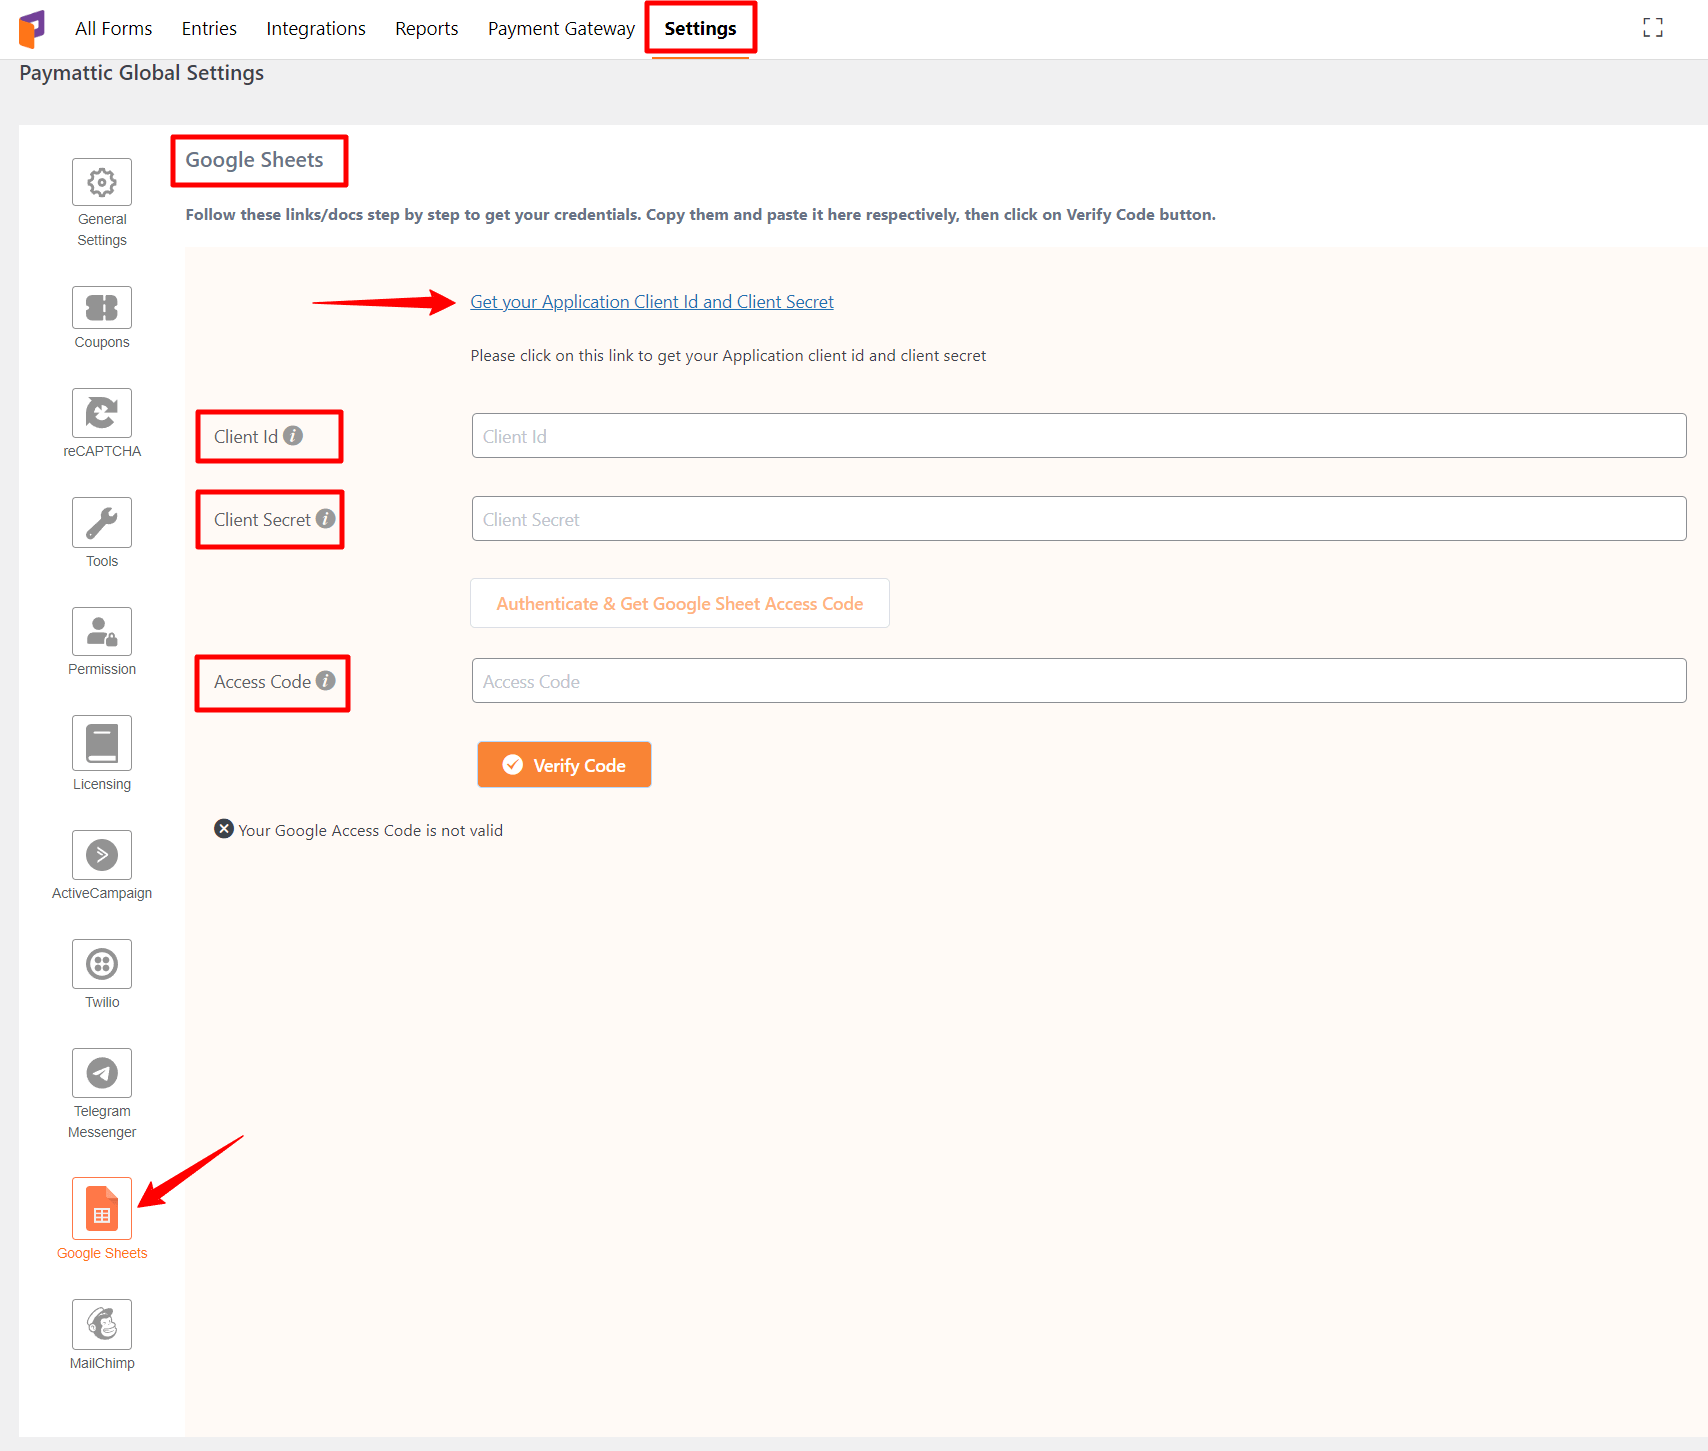Click 'Your Google Access Code is not valid' message
This screenshot has height=1451, width=1708.
tap(370, 830)
